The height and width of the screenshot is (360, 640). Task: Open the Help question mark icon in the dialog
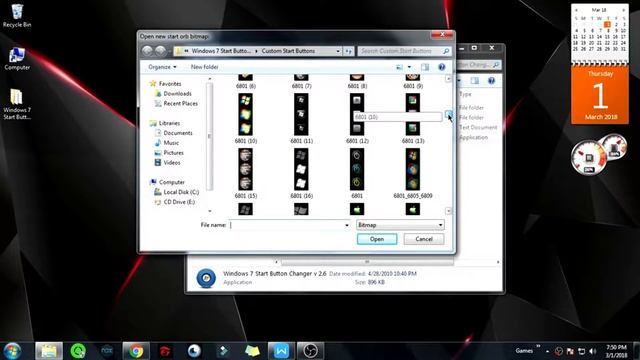[x=442, y=67]
